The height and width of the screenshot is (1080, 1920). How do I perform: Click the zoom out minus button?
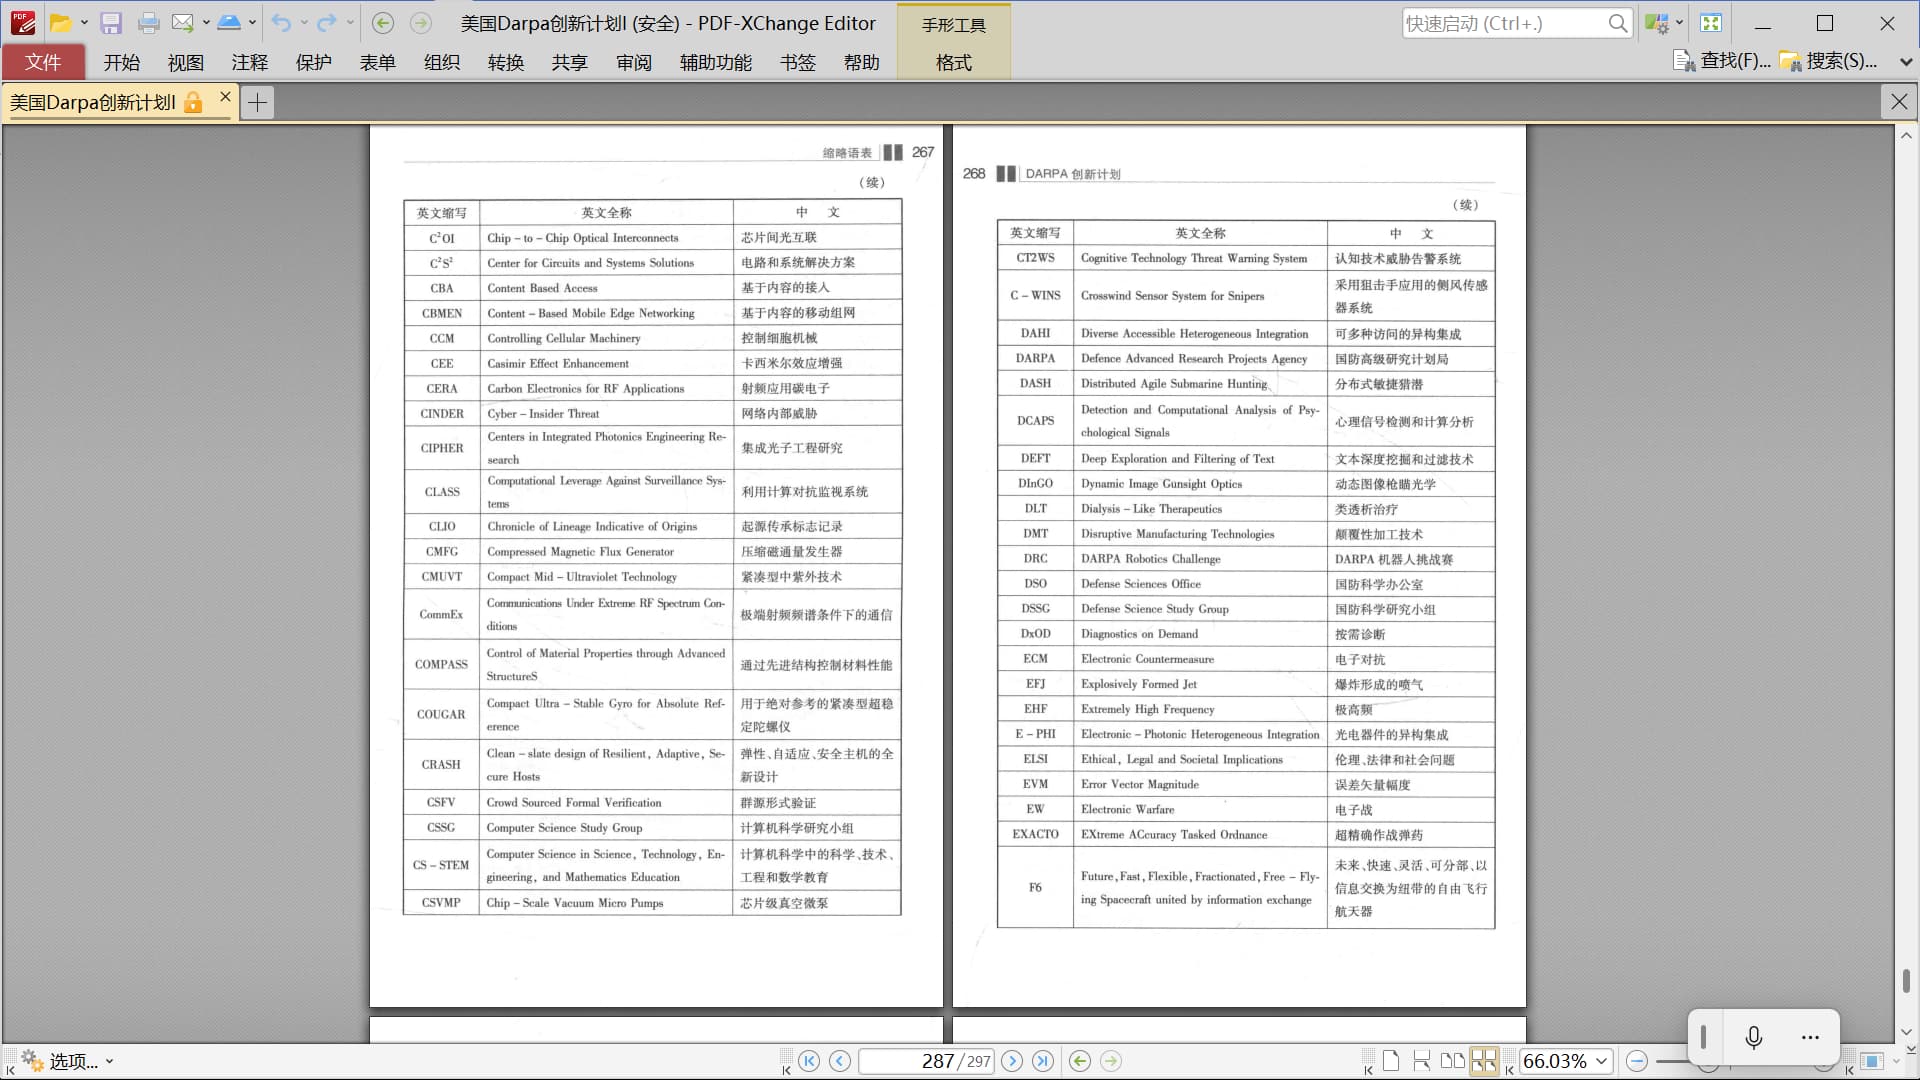(1637, 1061)
